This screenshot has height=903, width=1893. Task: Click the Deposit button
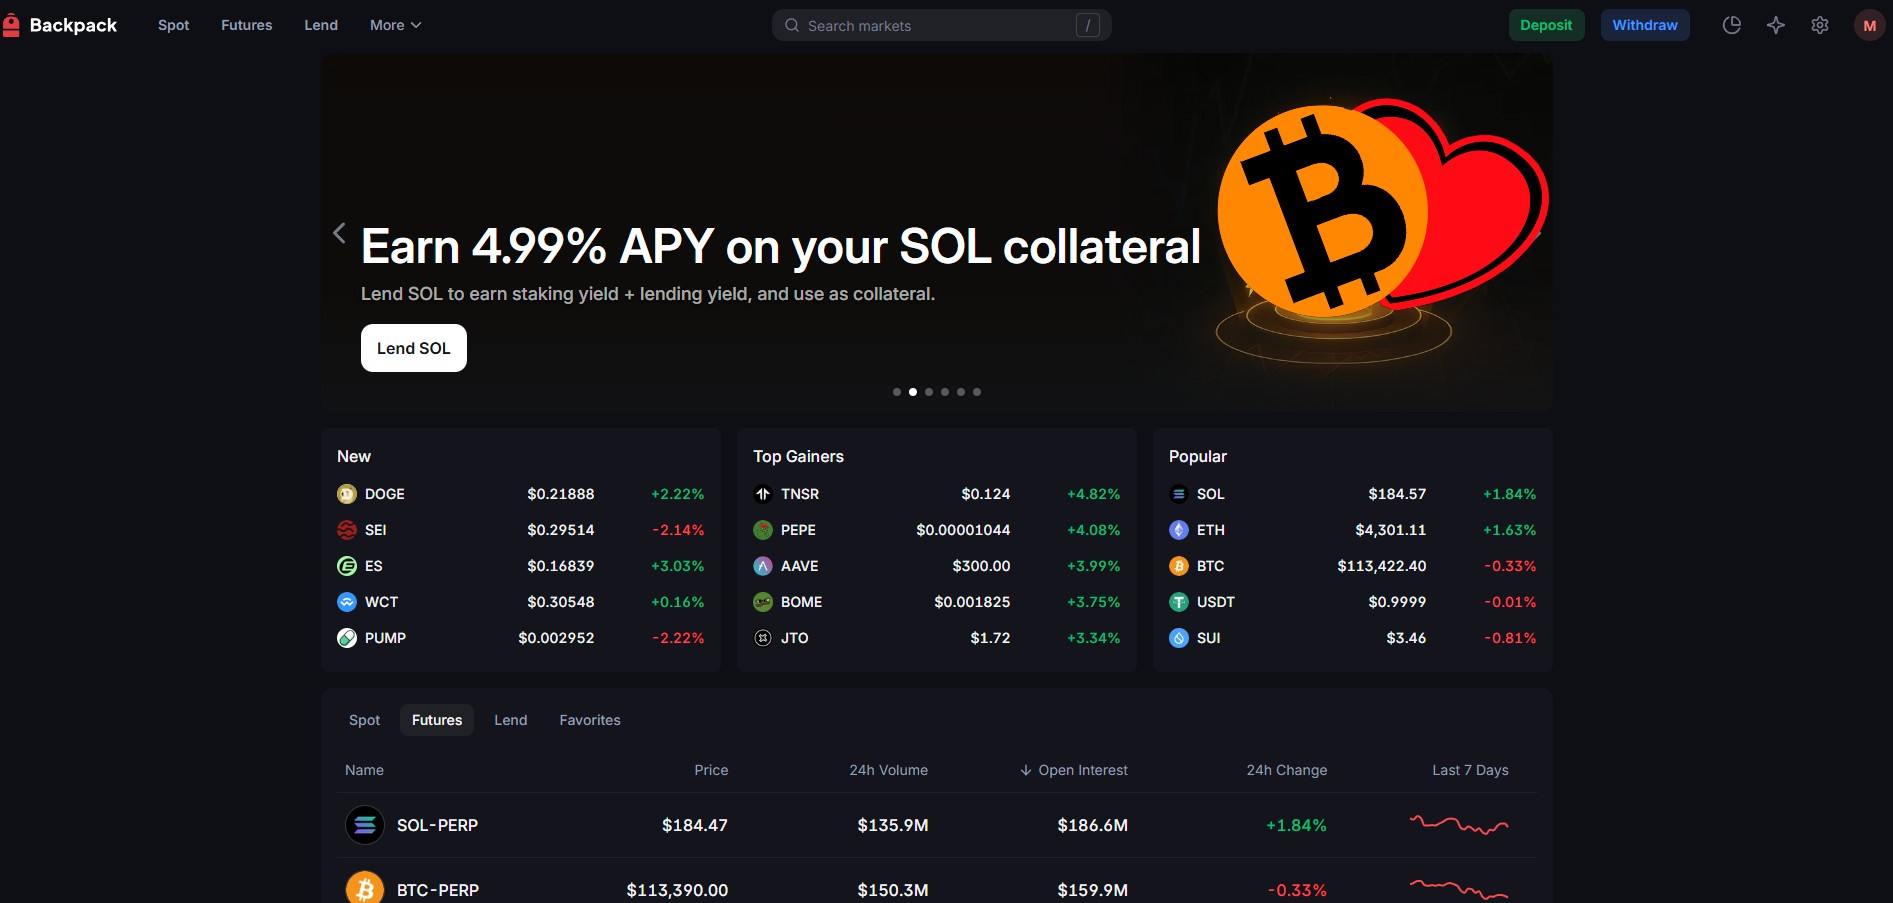pyautogui.click(x=1546, y=25)
